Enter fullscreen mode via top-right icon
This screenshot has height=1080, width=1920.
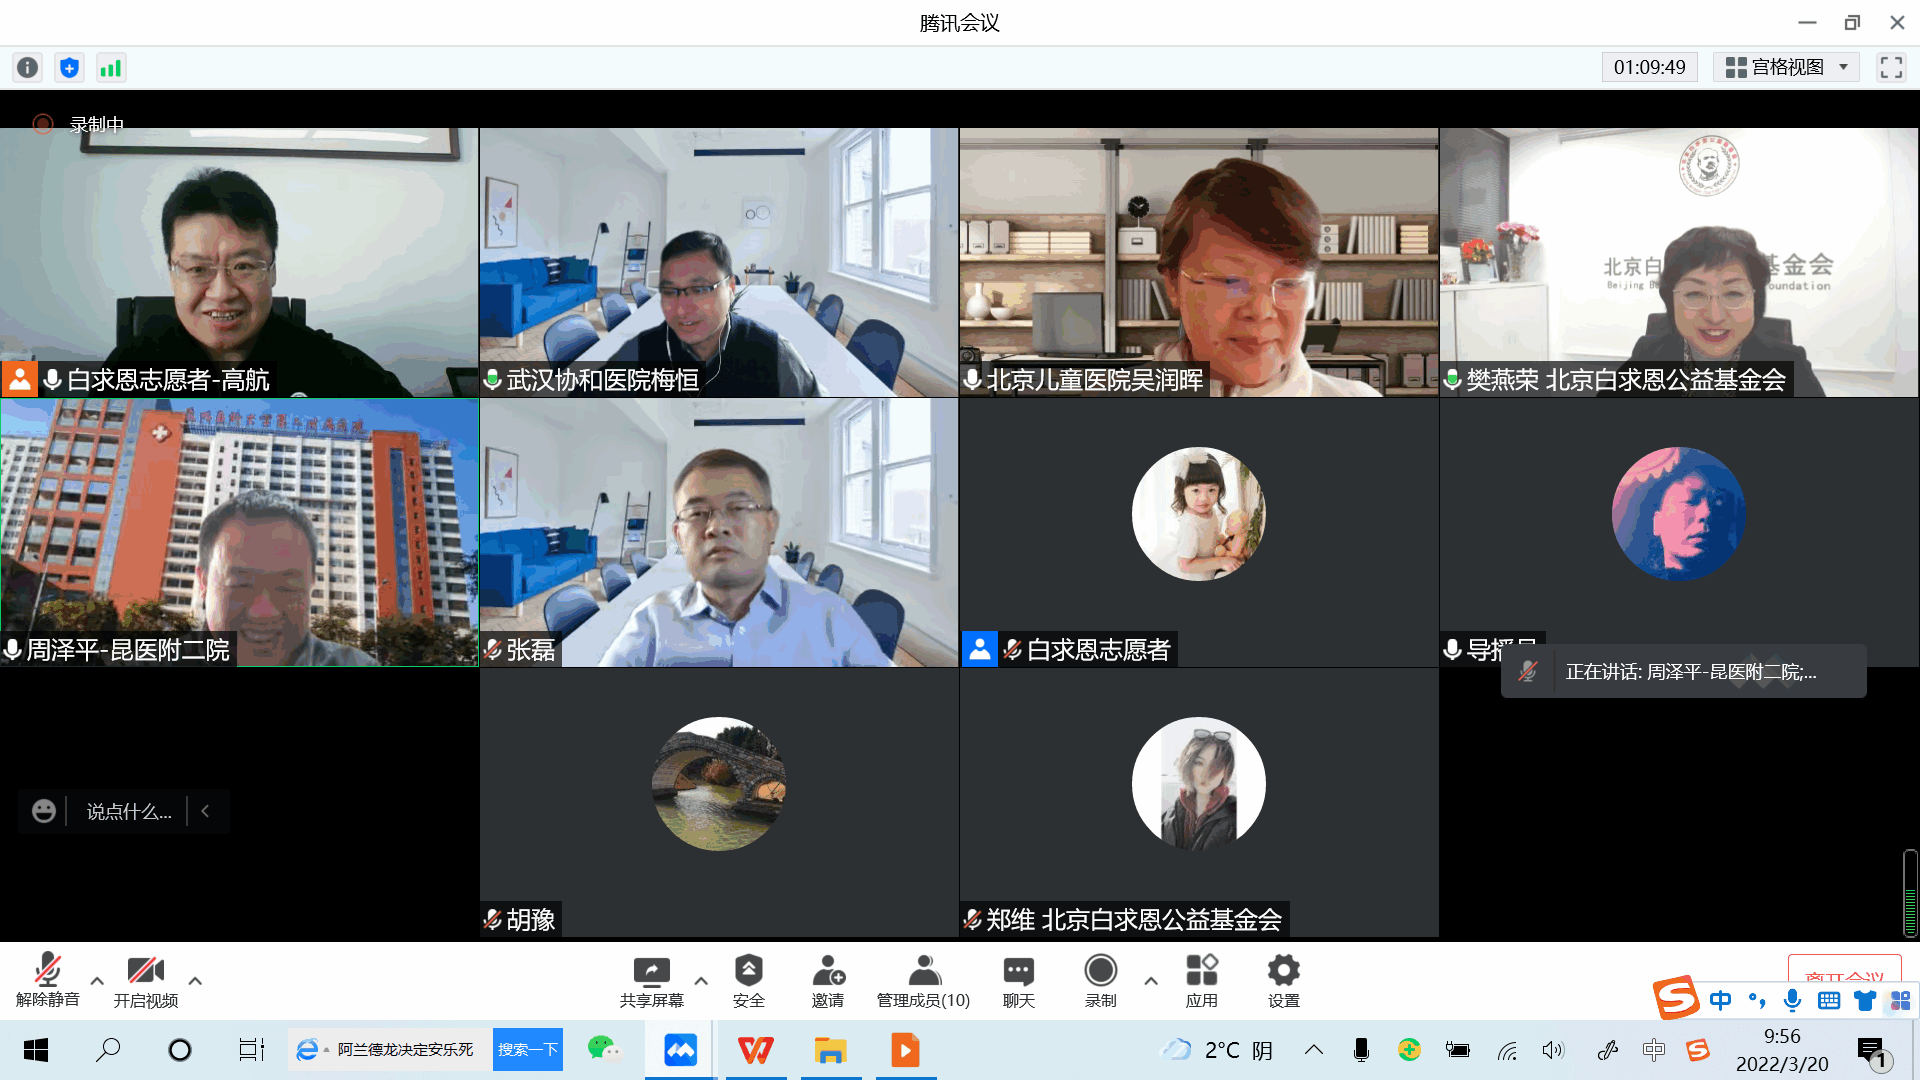tap(1891, 67)
